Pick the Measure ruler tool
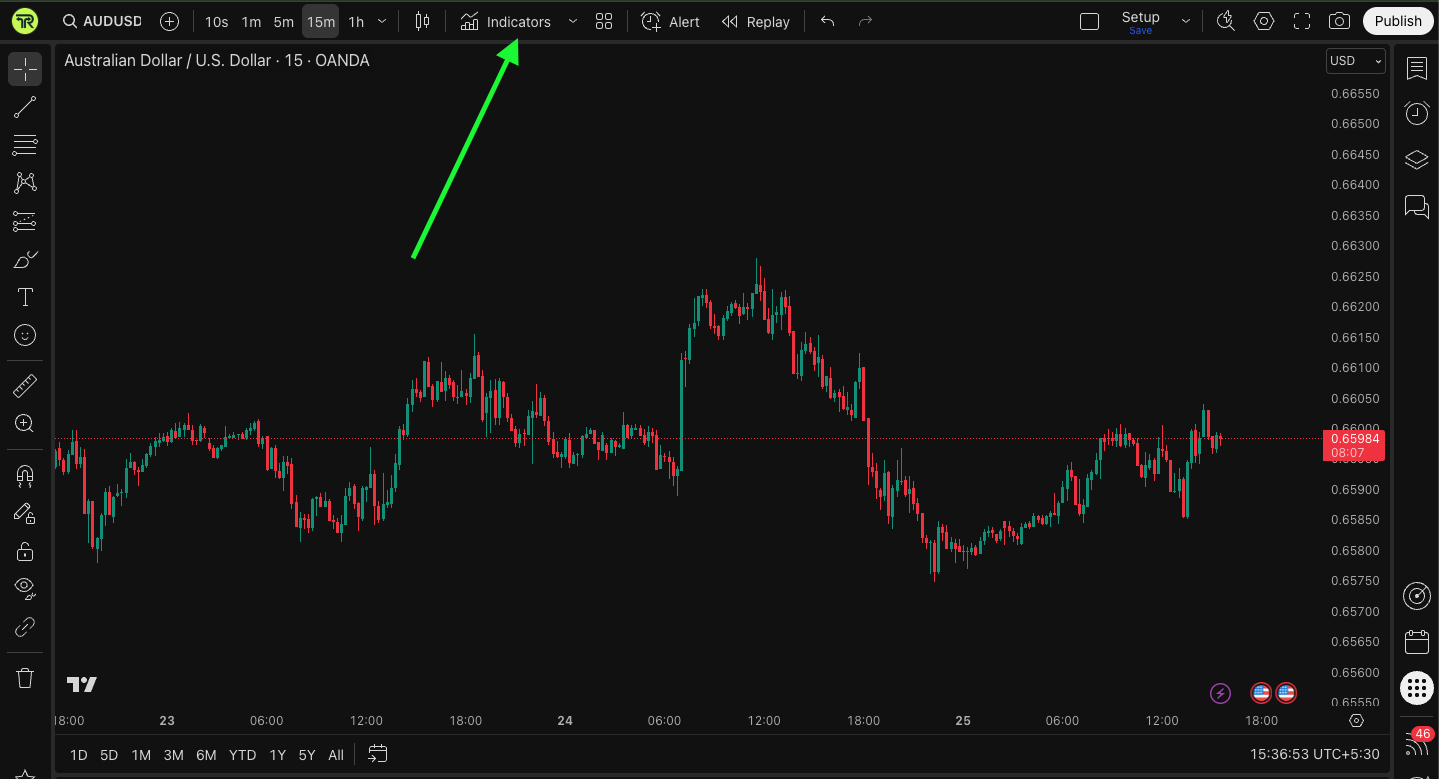The image size is (1439, 779). (25, 385)
